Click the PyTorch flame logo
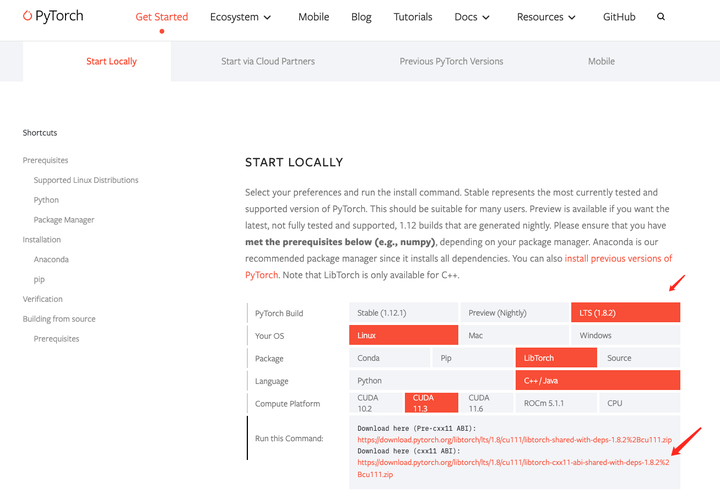This screenshot has height=493, width=720. [x=29, y=17]
